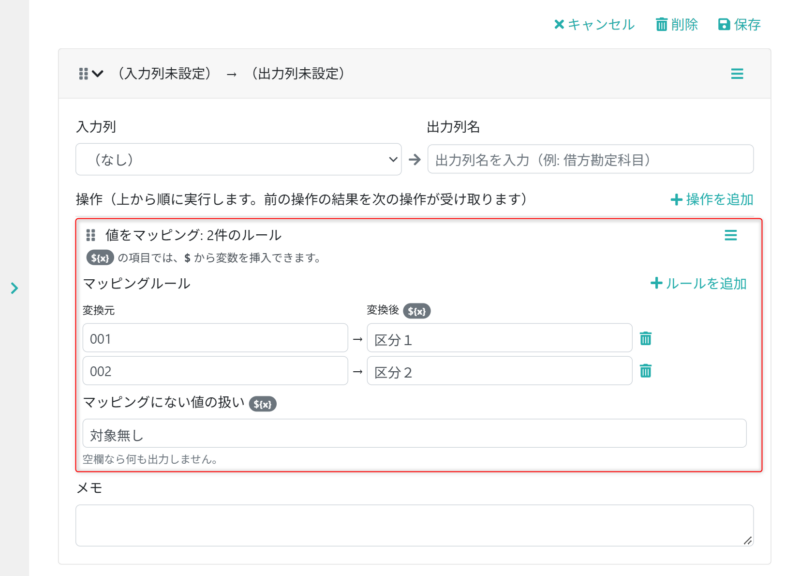
Task: Edit the 変換元 field containing 001
Action: coord(215,338)
